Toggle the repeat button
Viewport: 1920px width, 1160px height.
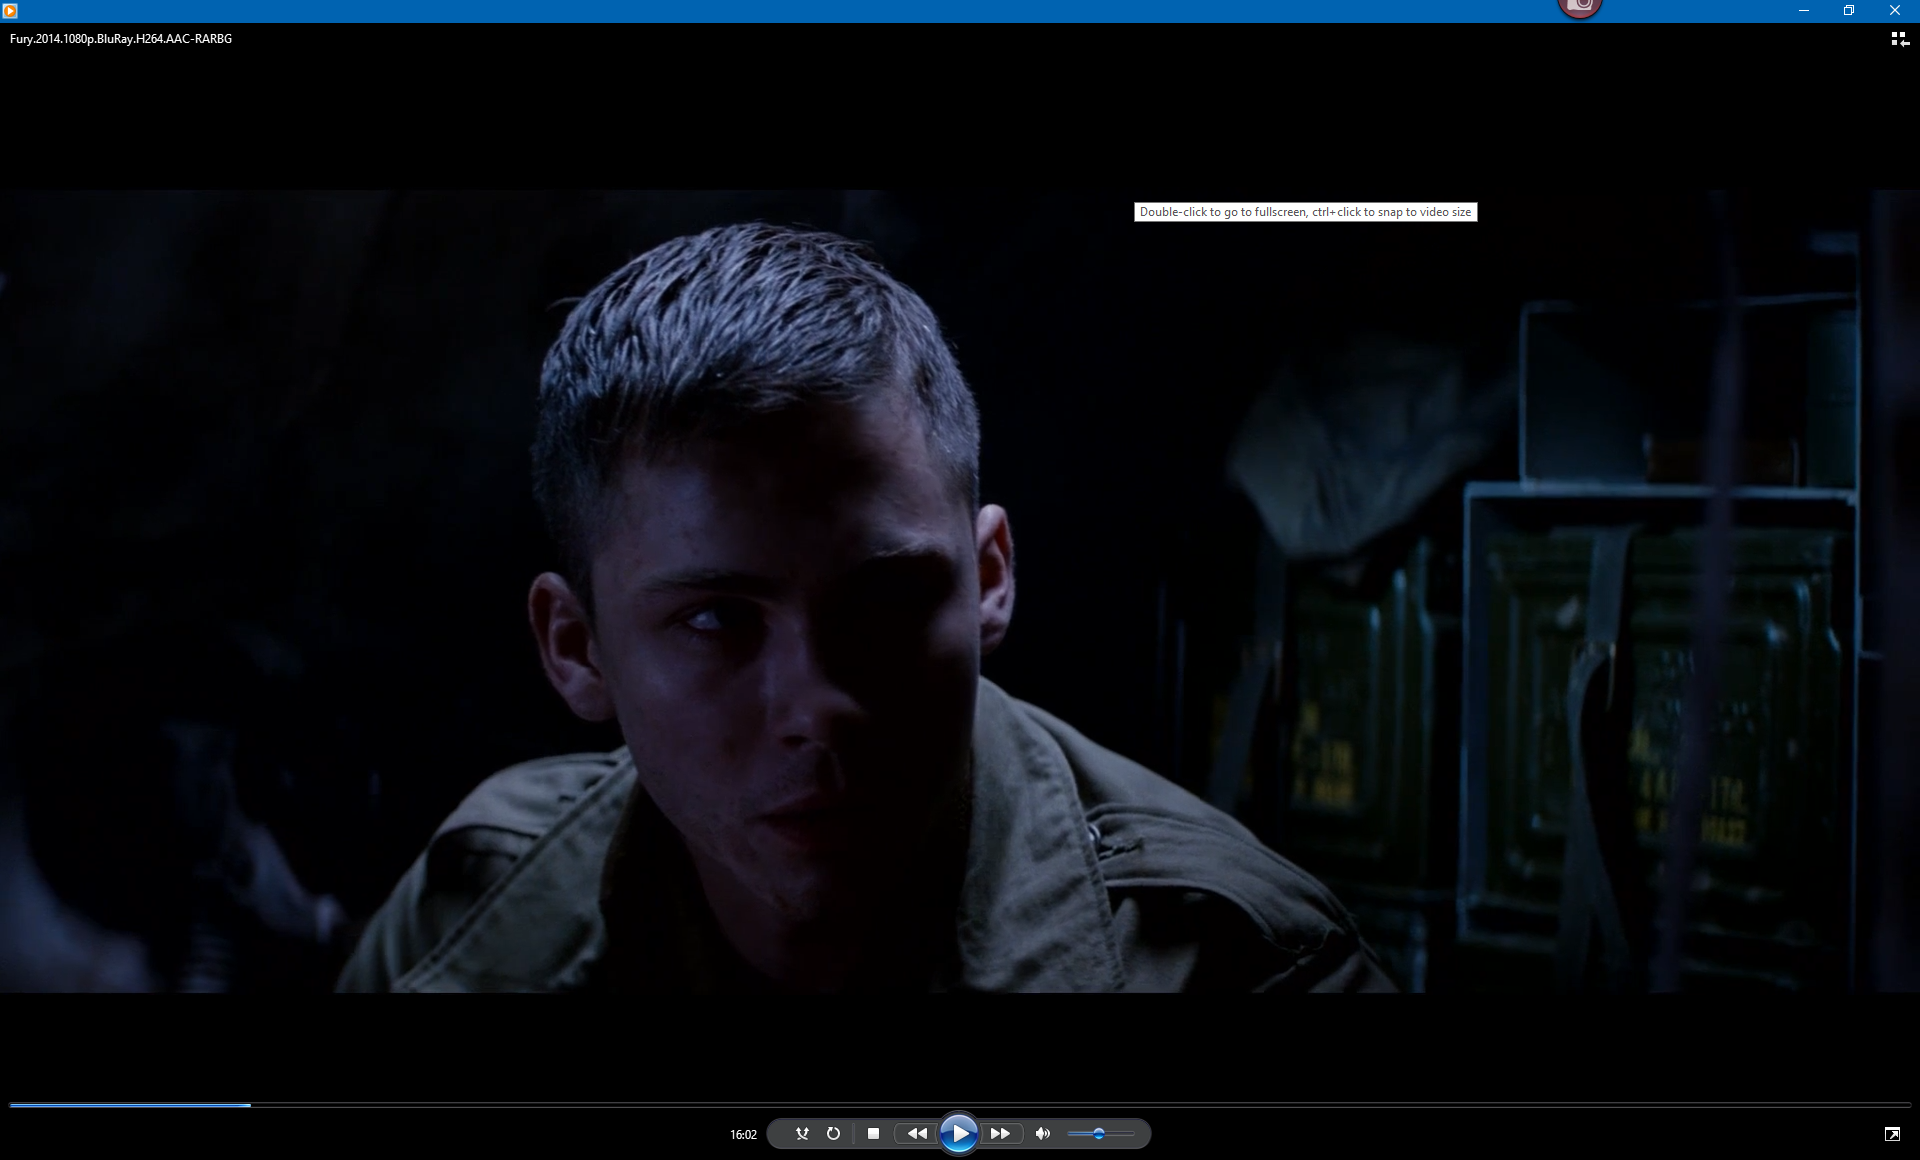[833, 1133]
